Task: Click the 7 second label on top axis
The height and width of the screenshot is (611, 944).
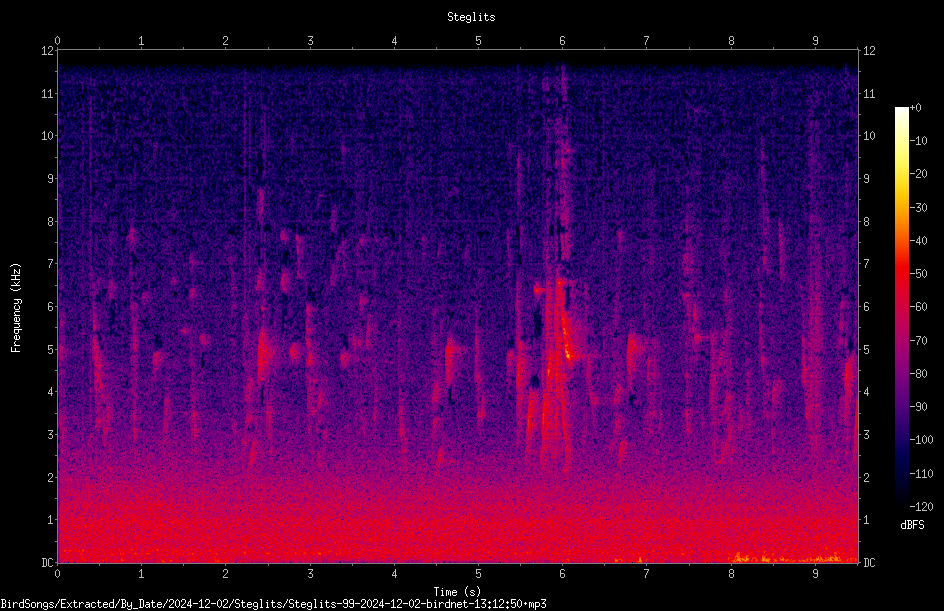Action: pos(646,41)
